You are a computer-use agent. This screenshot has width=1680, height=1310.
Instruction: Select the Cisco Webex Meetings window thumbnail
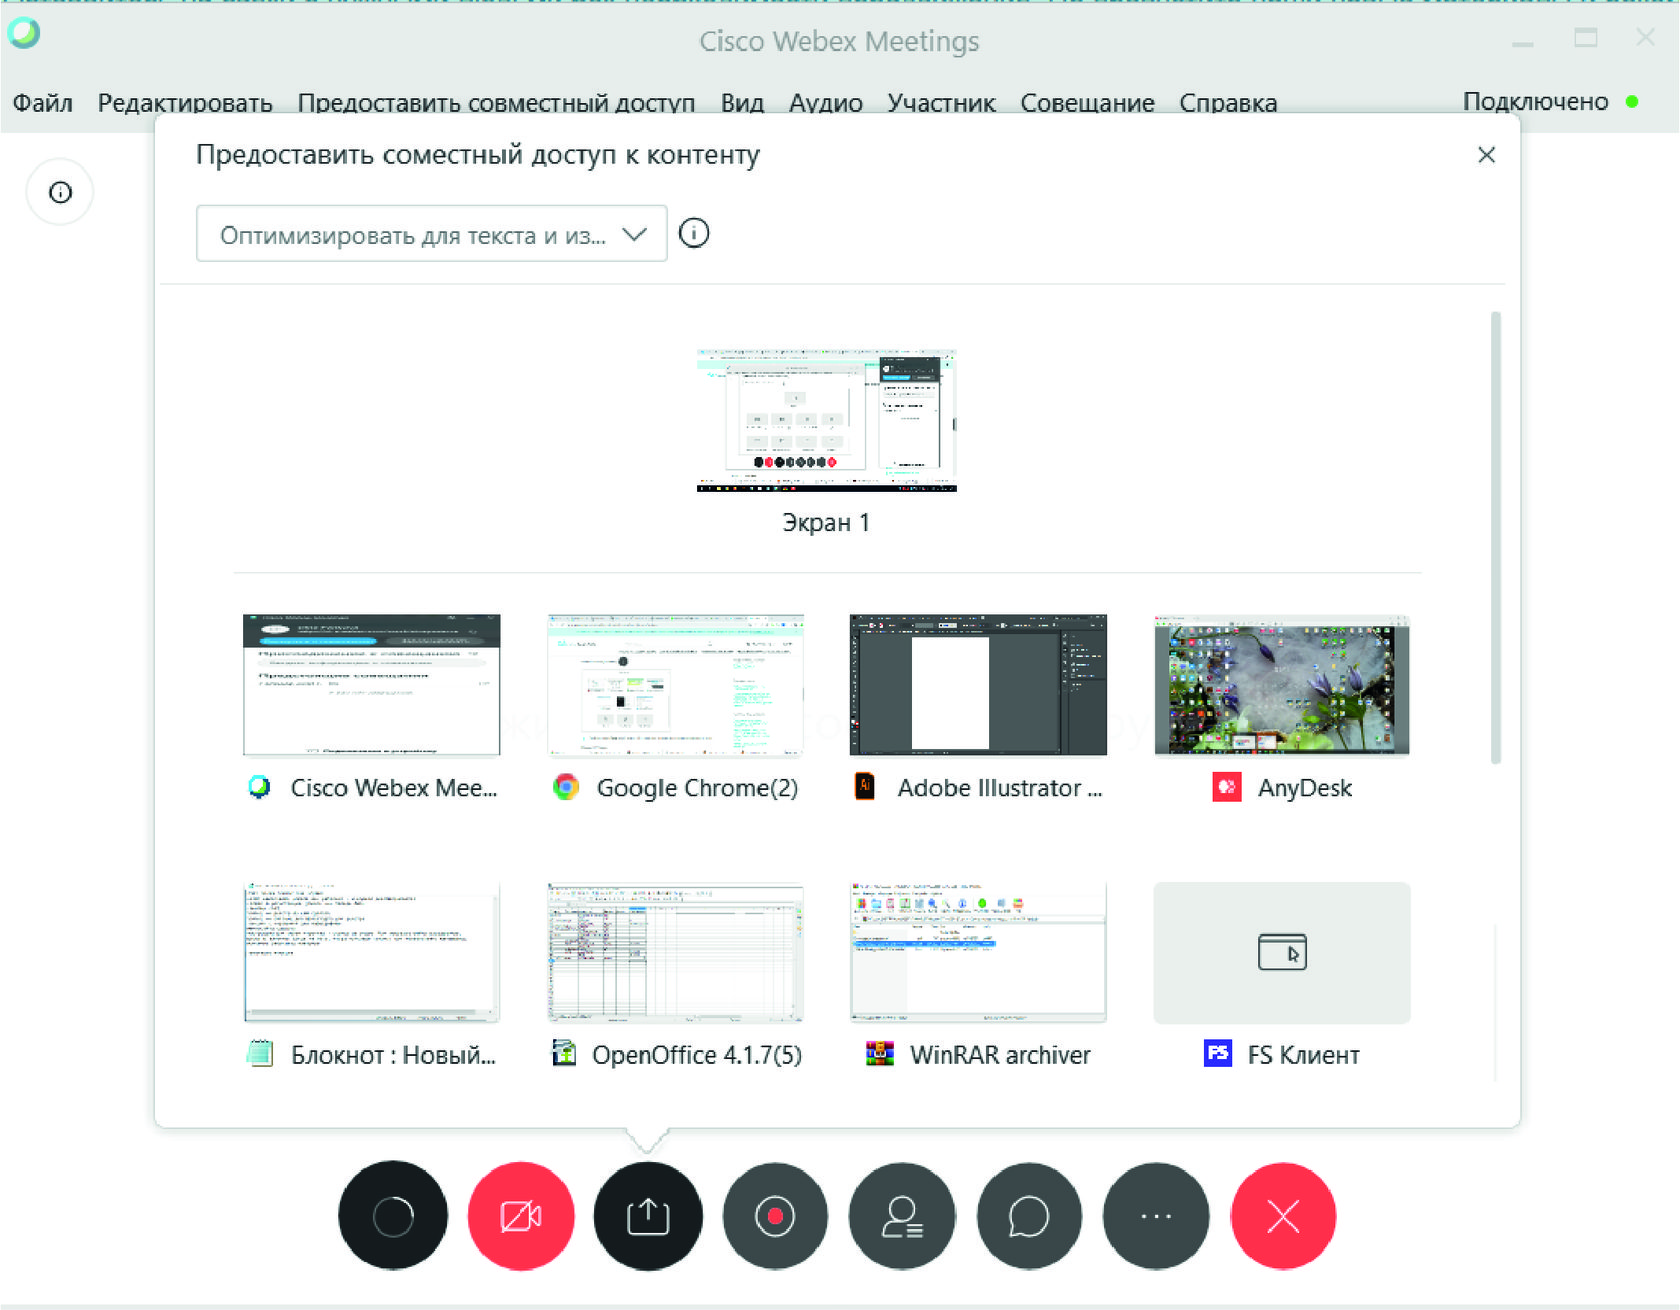(372, 685)
